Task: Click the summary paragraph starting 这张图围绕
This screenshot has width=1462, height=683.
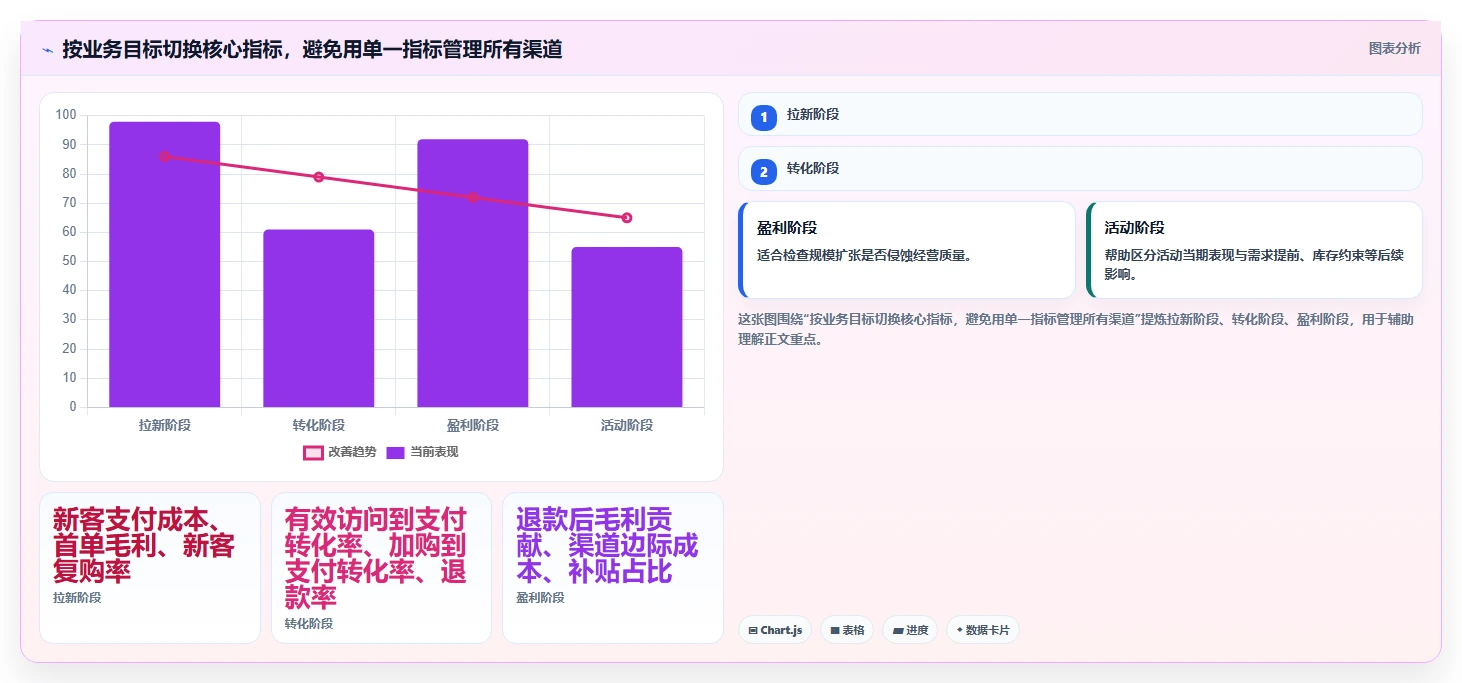Action: point(1076,329)
